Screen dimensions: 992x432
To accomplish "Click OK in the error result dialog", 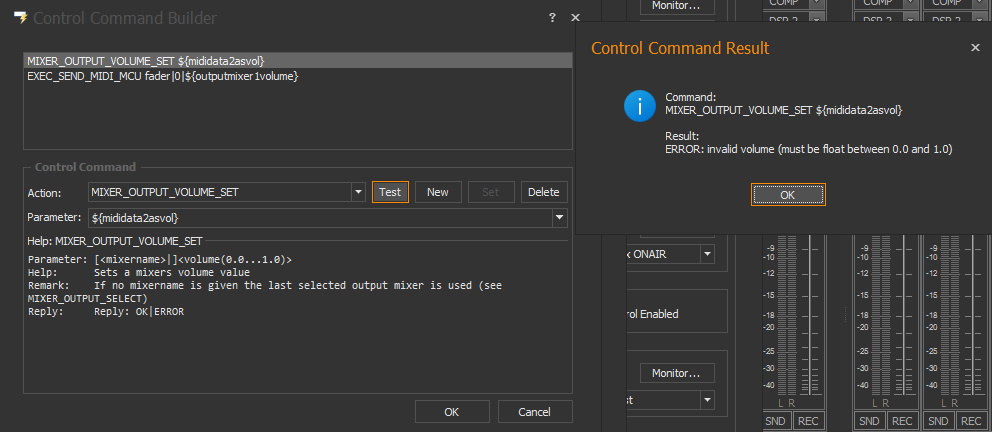I will pyautogui.click(x=787, y=195).
